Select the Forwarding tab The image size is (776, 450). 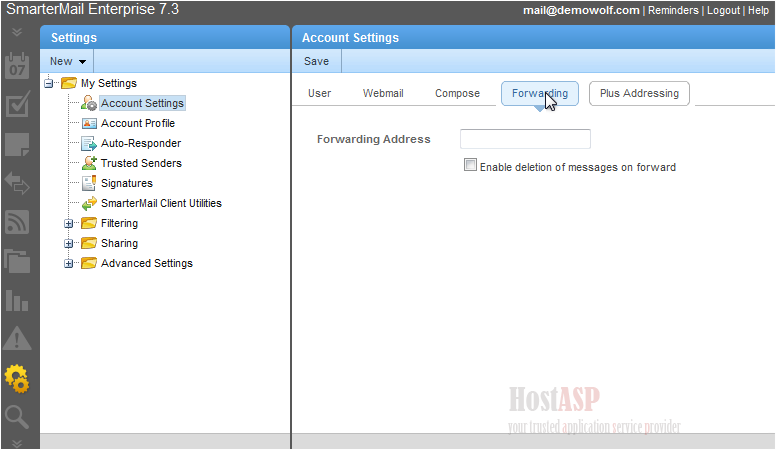[539, 93]
